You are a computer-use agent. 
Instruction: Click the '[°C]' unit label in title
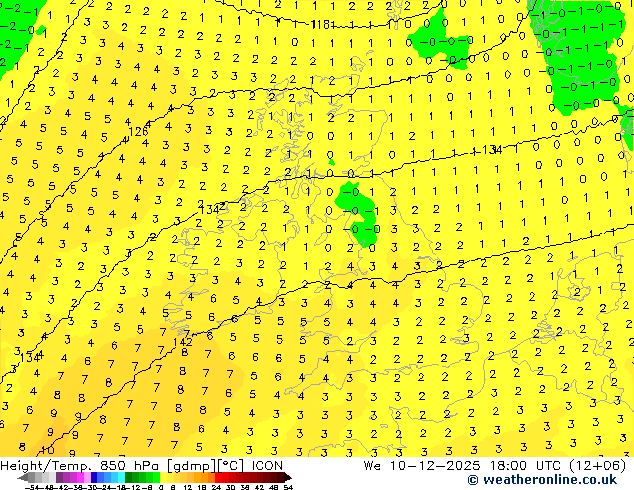[x=232, y=466]
